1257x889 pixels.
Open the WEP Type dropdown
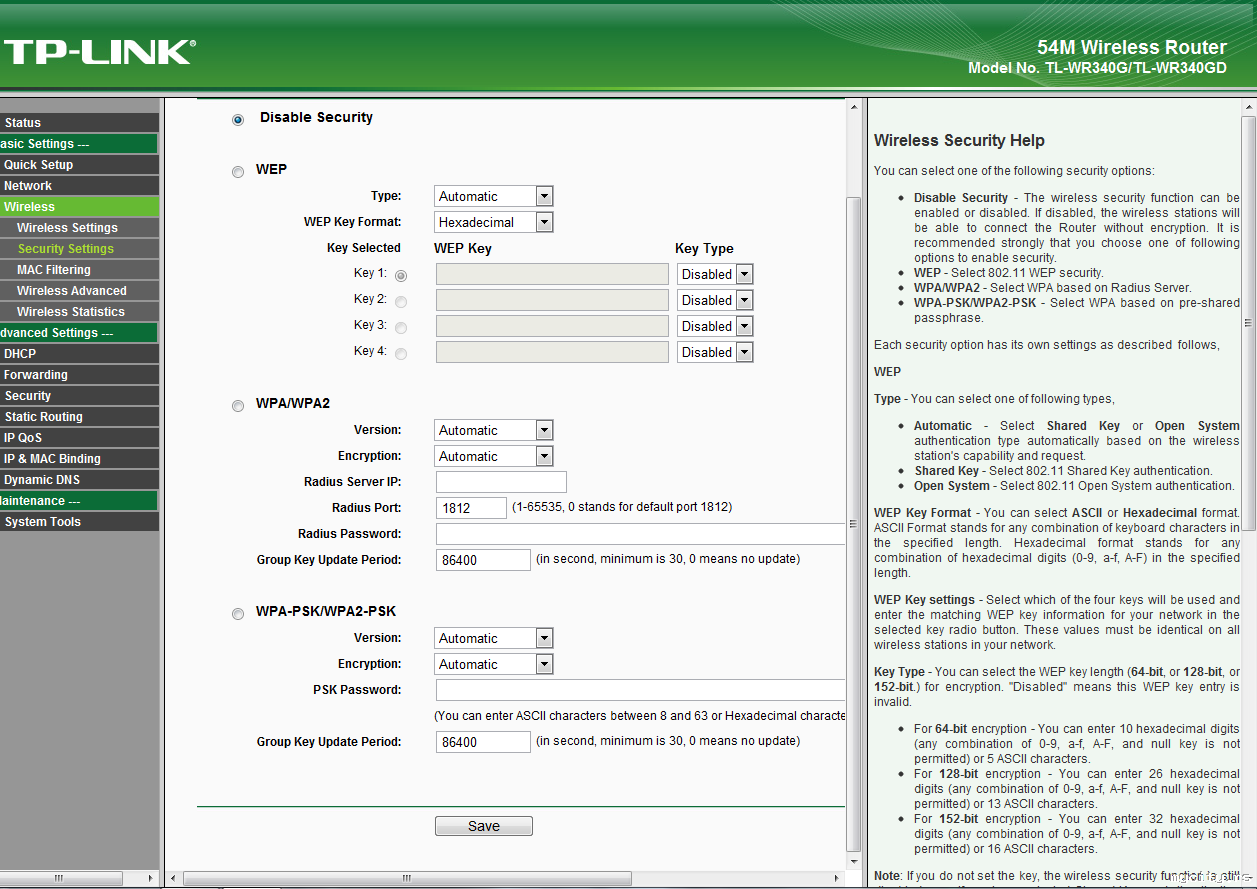click(x=493, y=196)
